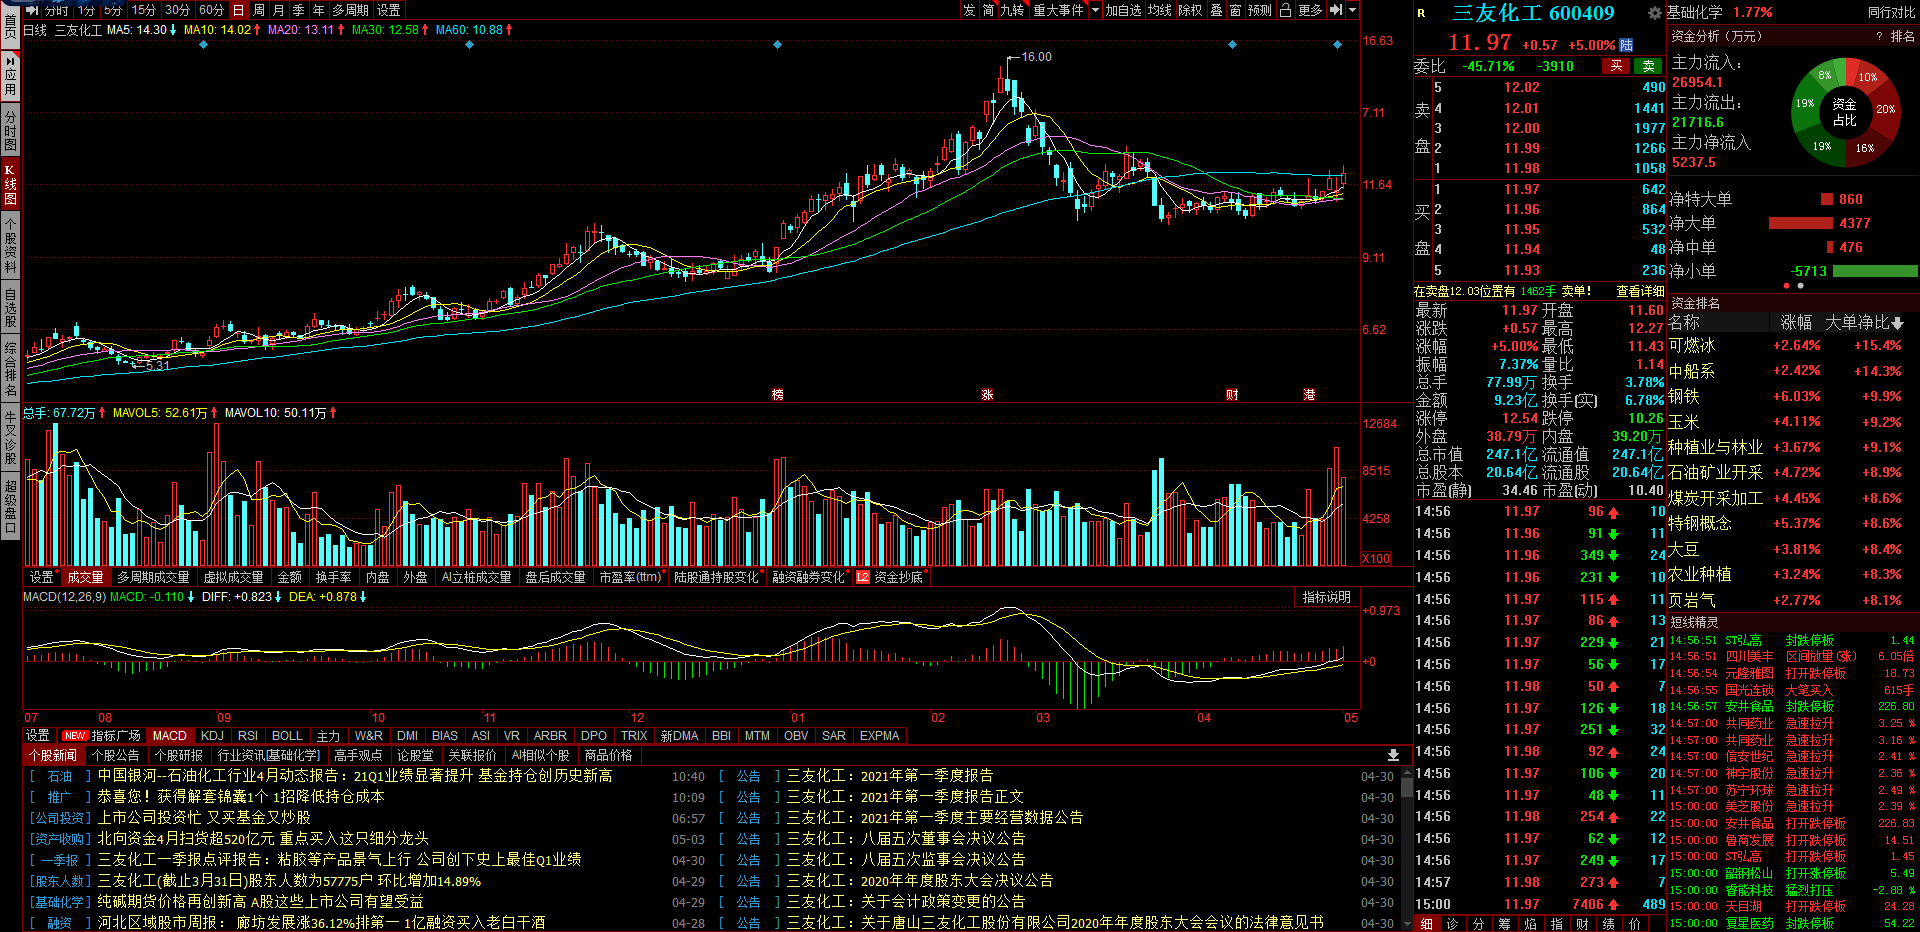
Task: Click the 港 marker on the chart axis
Action: point(1309,395)
